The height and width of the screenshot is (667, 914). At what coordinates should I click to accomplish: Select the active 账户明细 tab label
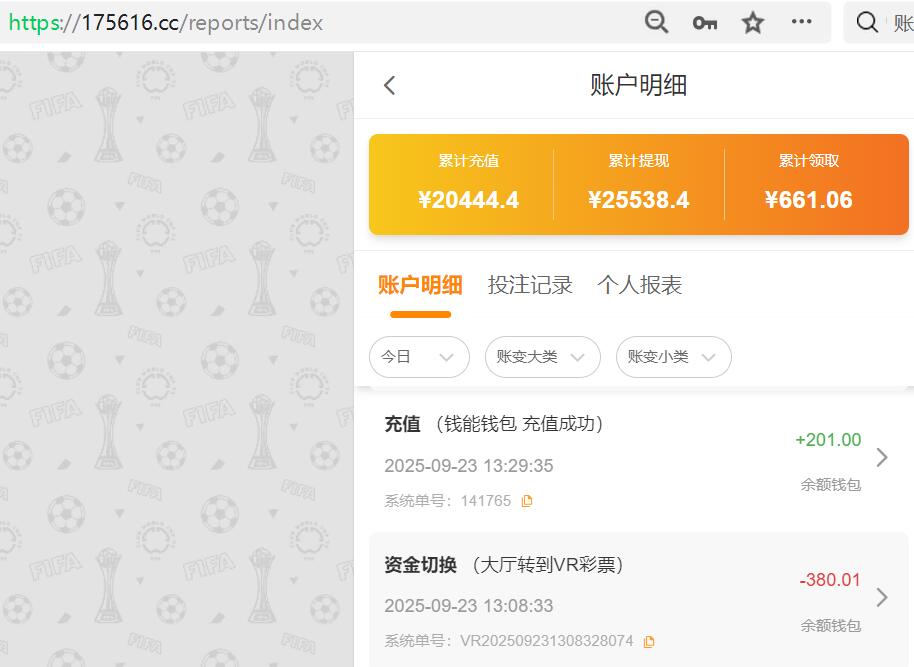coord(421,285)
